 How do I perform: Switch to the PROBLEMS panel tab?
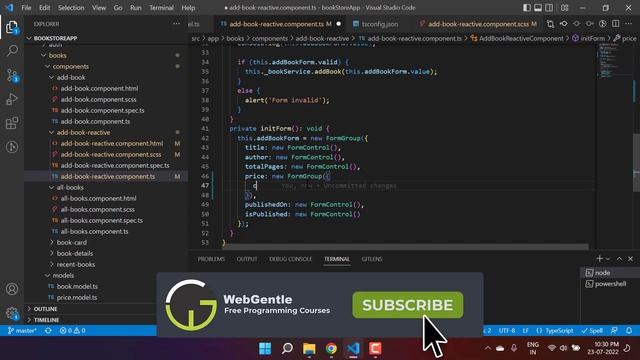211,259
